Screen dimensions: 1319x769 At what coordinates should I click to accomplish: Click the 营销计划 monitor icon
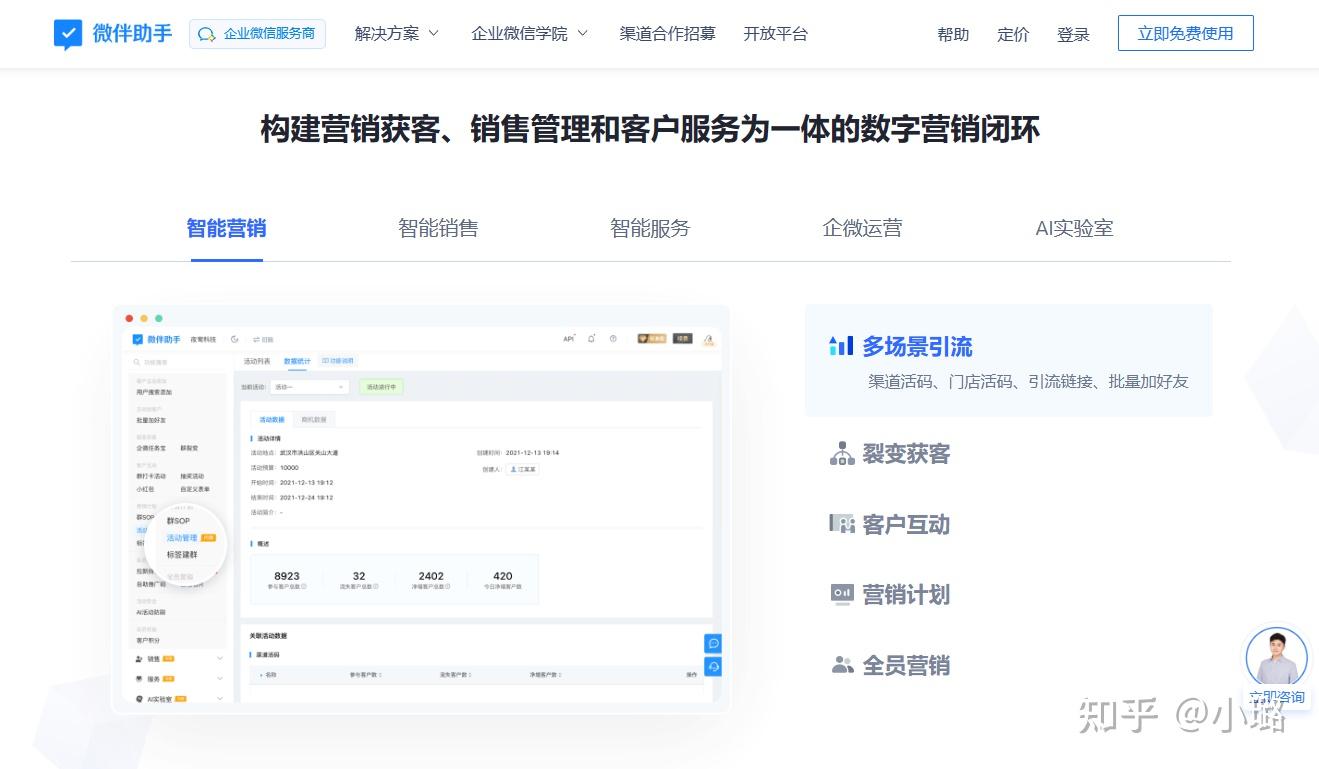[841, 594]
